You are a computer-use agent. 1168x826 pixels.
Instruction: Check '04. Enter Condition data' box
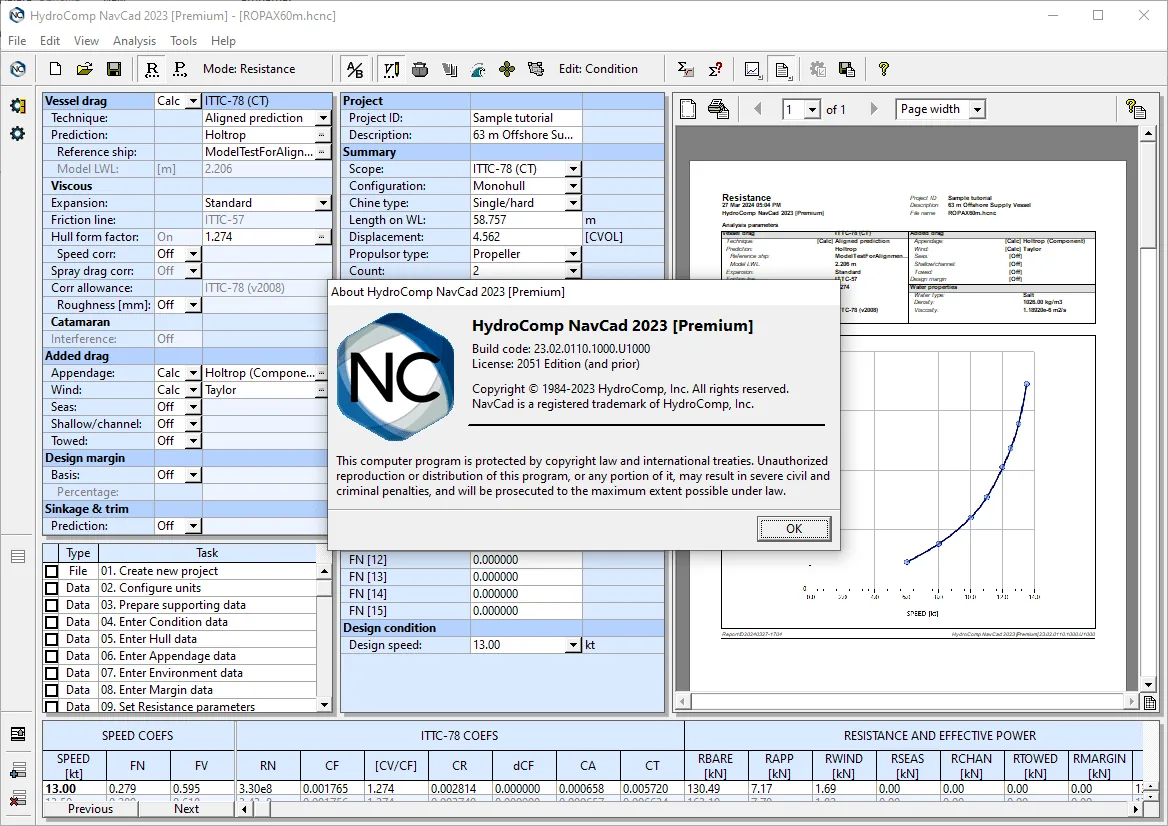51,622
